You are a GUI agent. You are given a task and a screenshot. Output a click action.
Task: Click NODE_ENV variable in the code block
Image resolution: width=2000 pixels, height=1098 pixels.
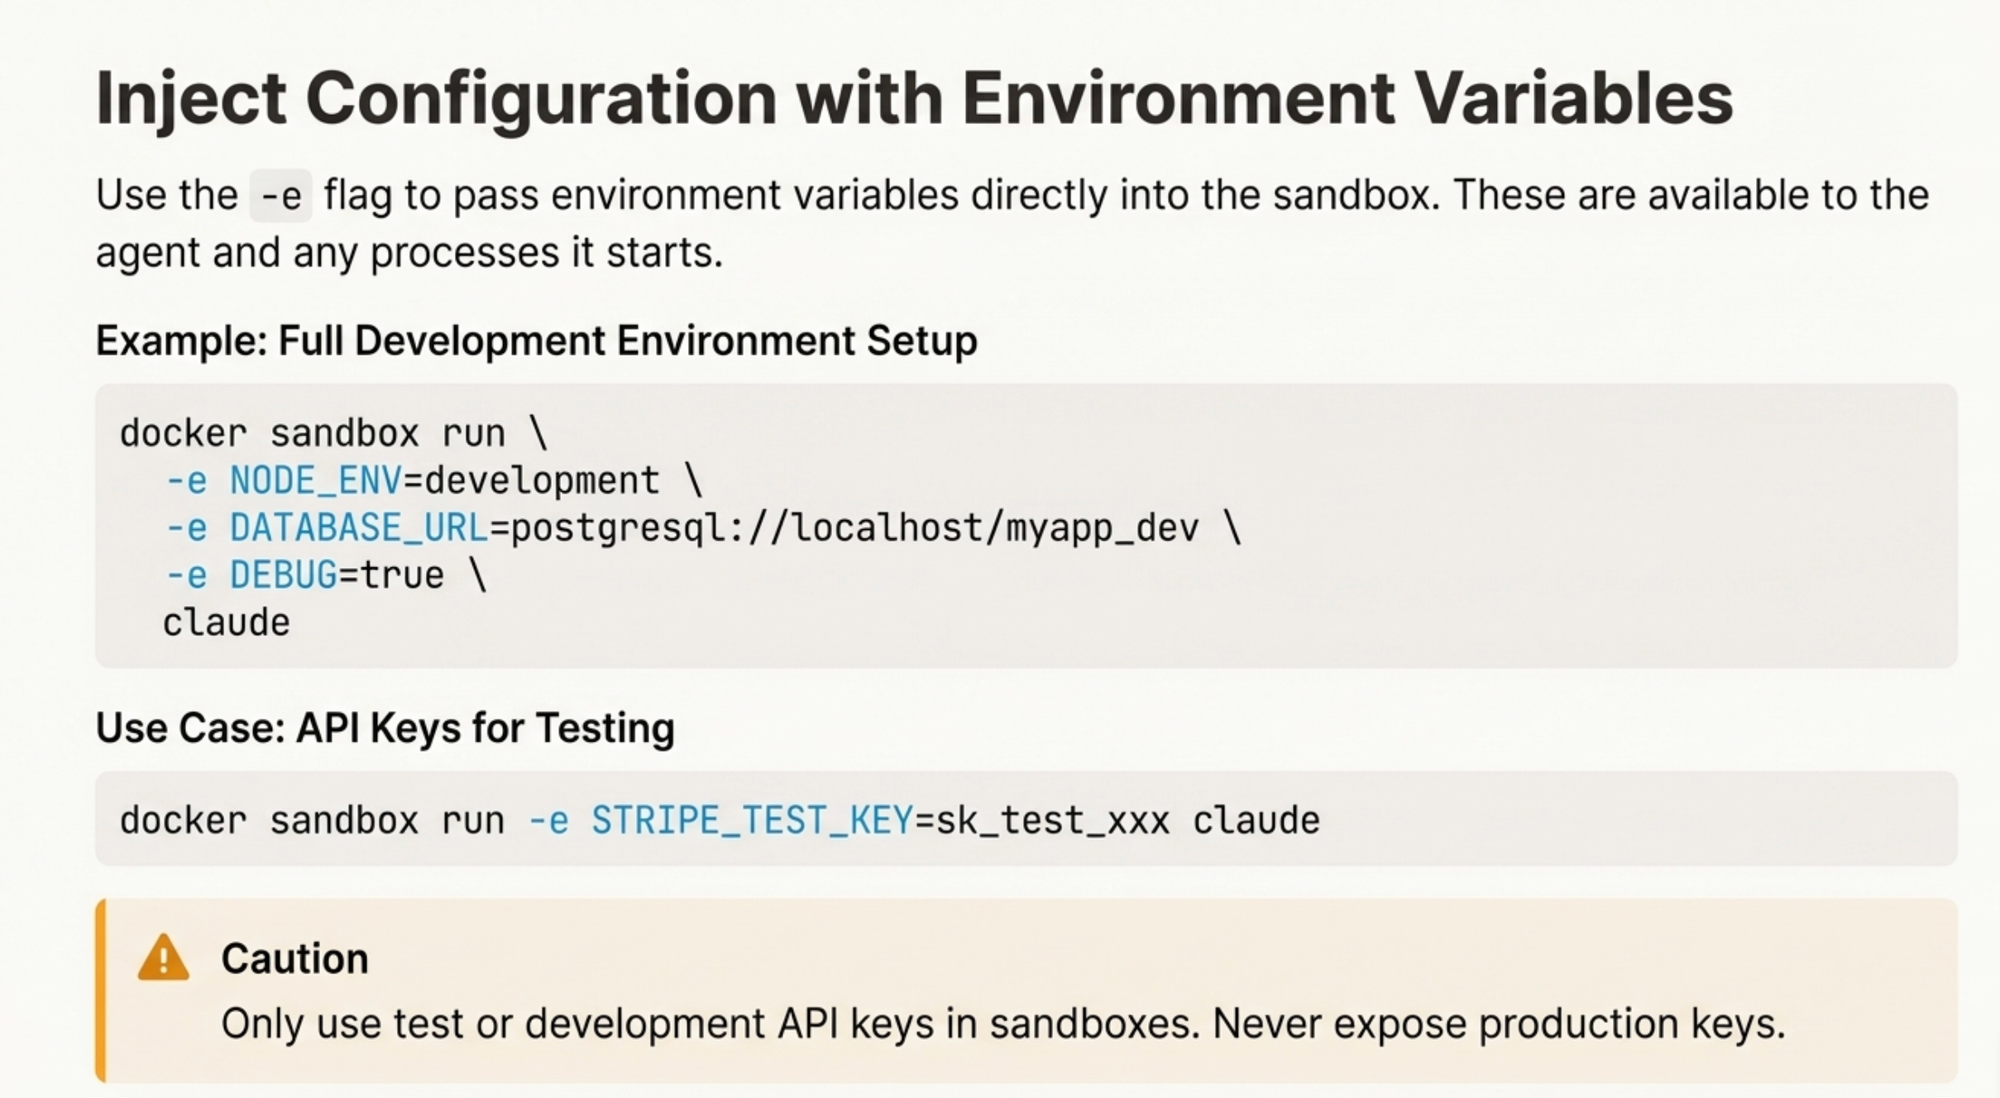(315, 481)
